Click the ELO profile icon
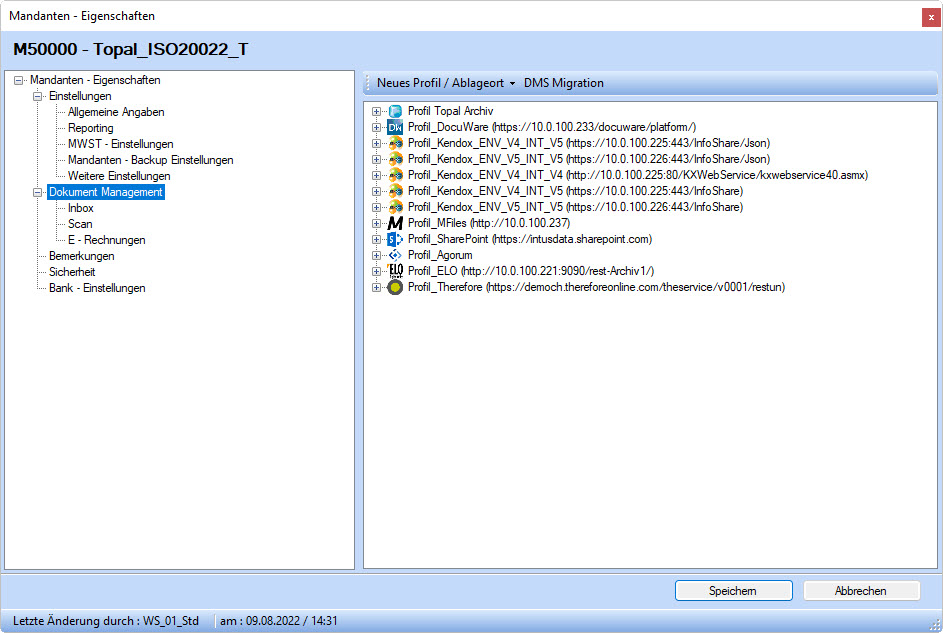Viewport: 943px width, 633px height. pos(395,272)
